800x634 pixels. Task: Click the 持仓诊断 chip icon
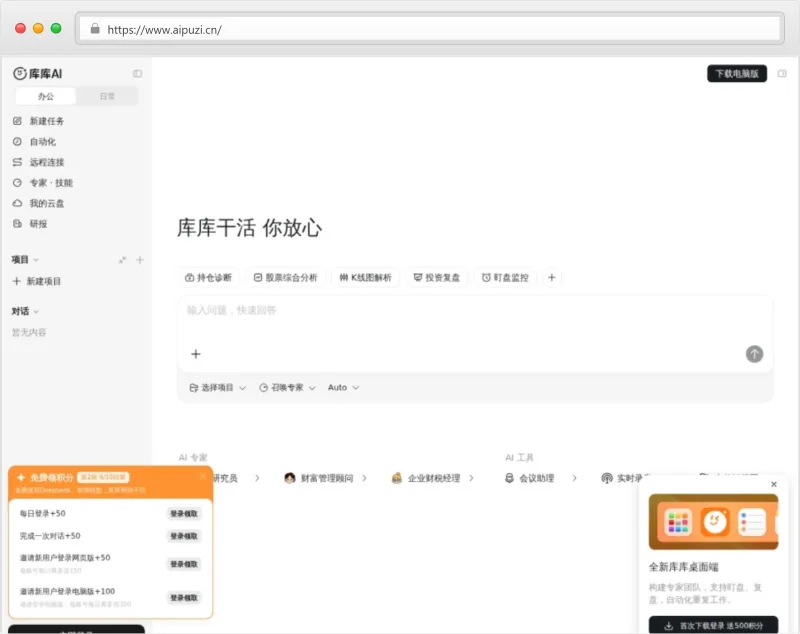[189, 277]
